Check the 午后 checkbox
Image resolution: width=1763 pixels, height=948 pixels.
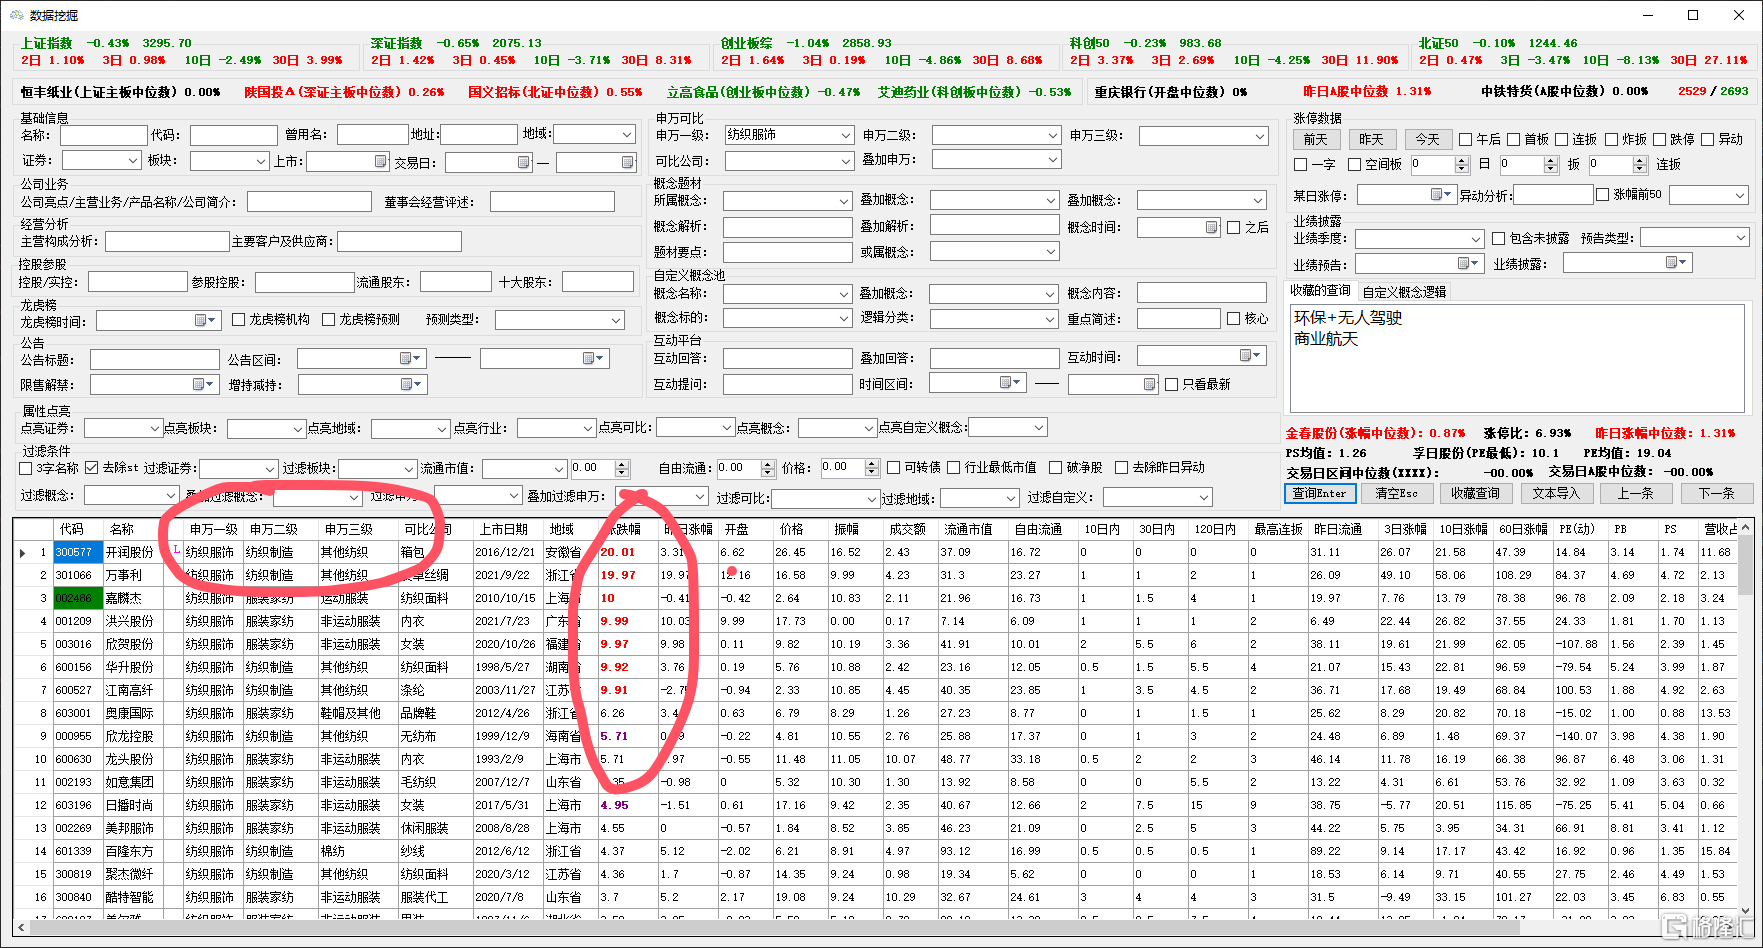point(1466,139)
